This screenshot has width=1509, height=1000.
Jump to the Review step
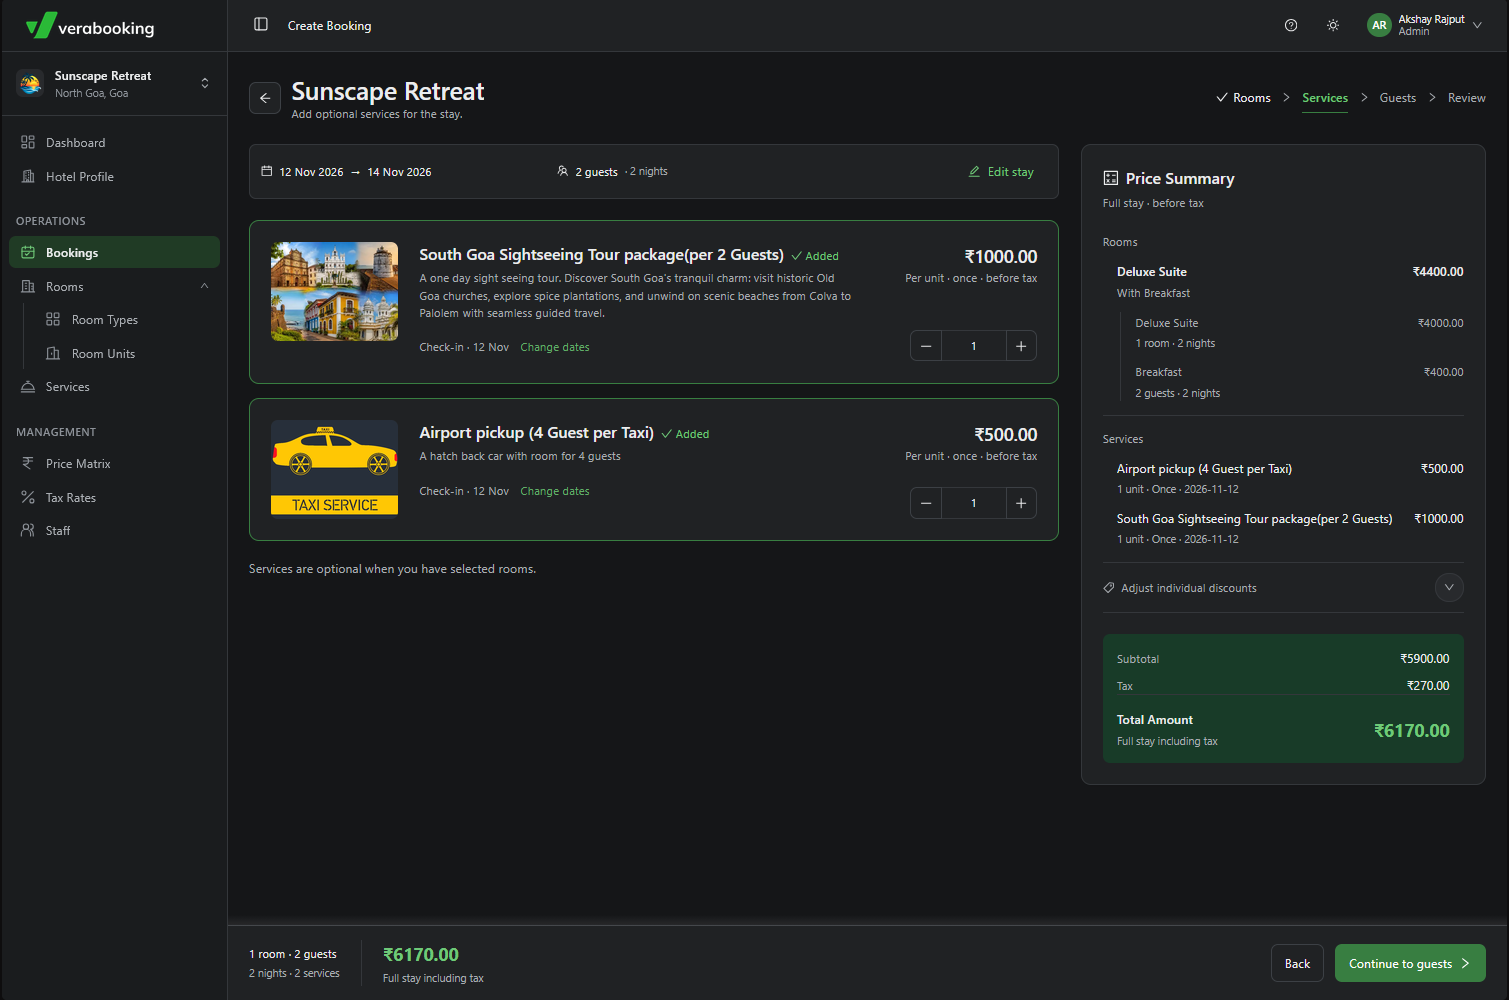pos(1466,97)
